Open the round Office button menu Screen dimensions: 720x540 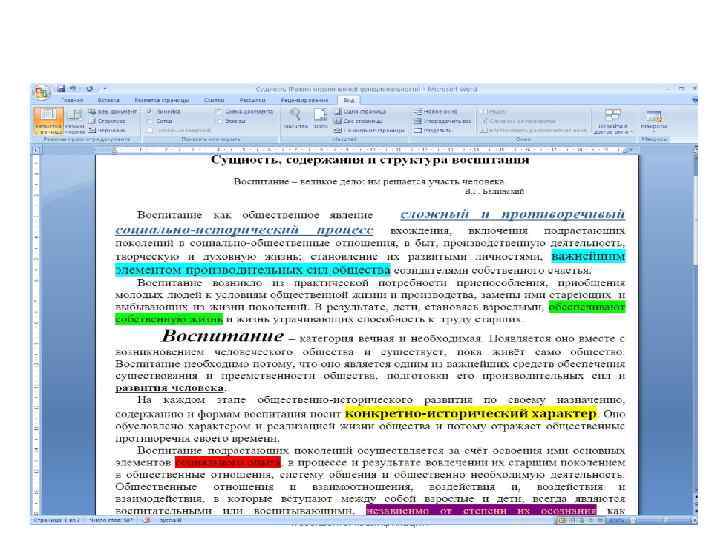[41, 92]
